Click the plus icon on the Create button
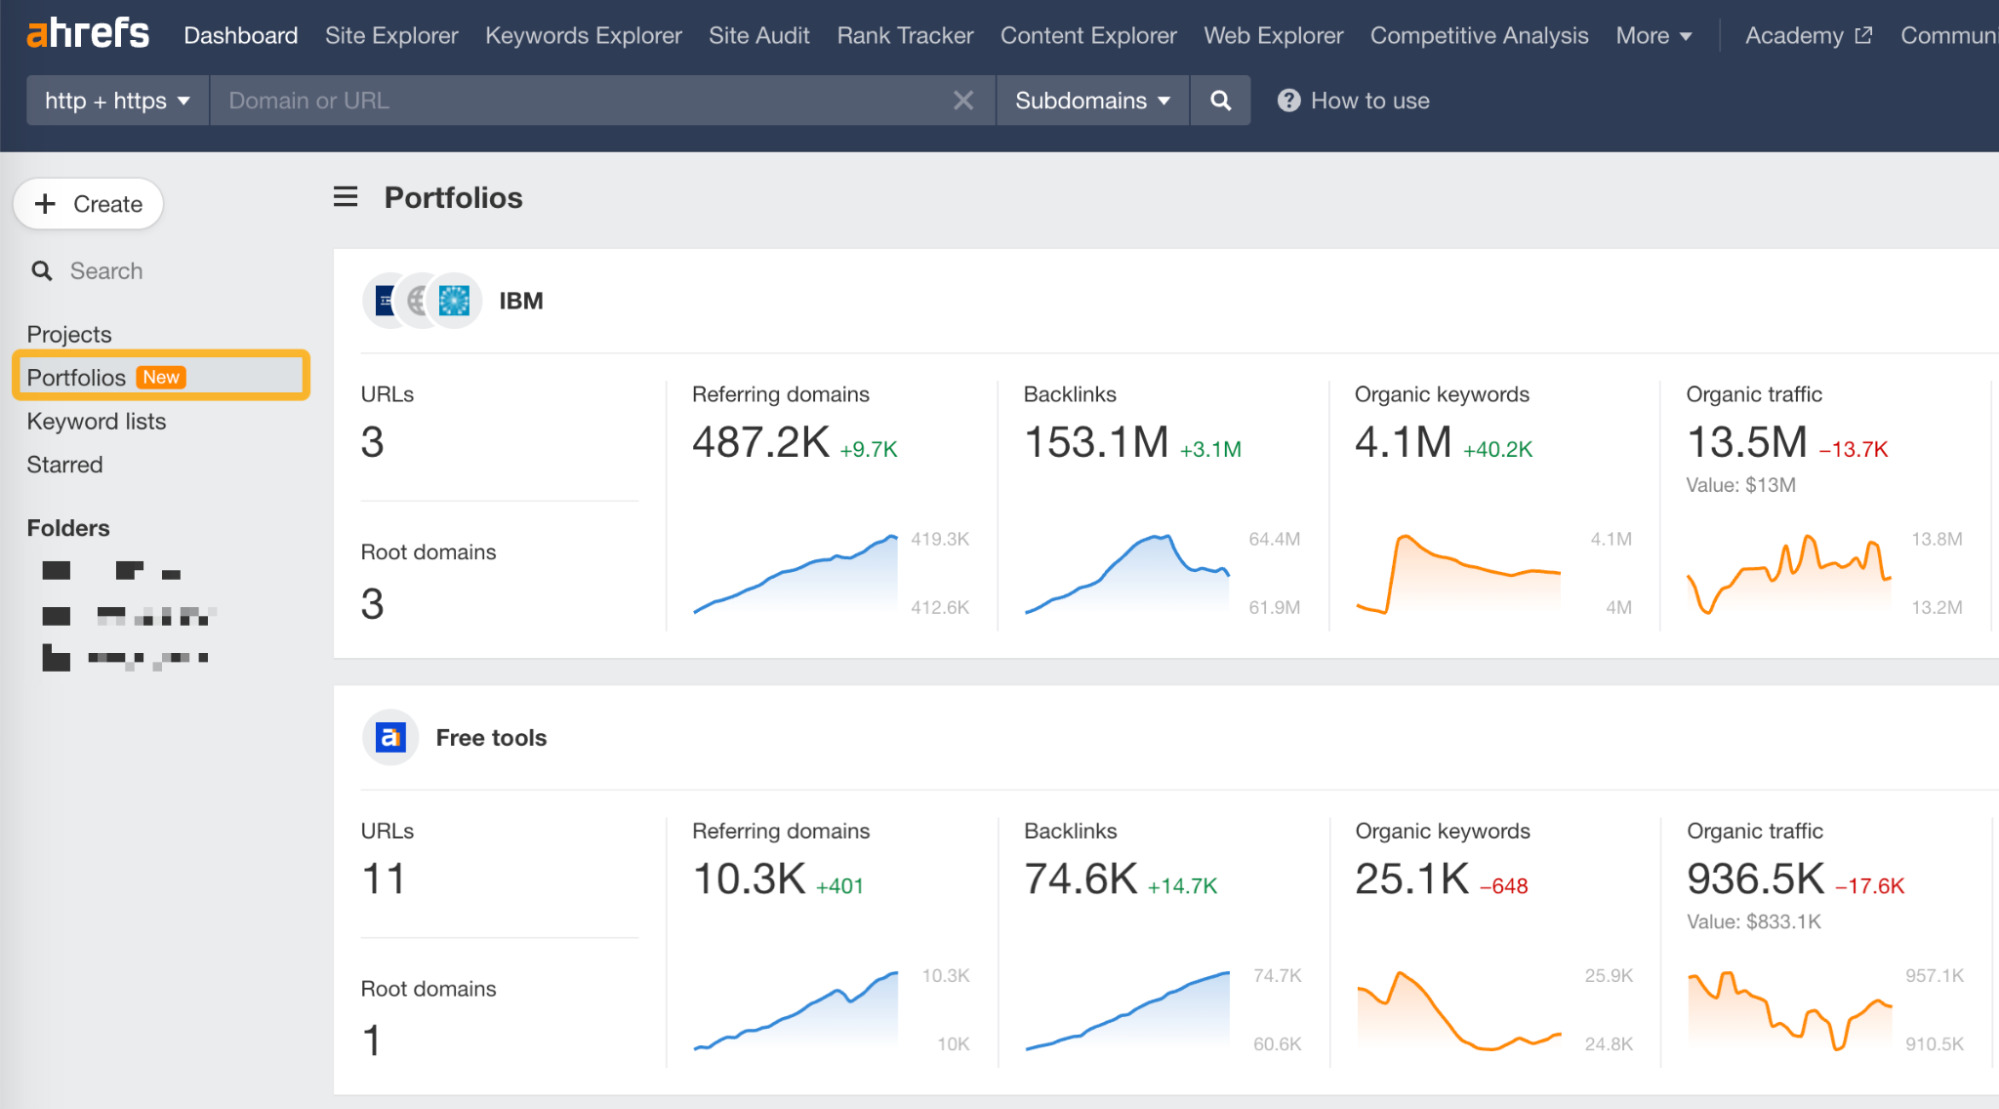Image resolution: width=1999 pixels, height=1109 pixels. tap(46, 203)
